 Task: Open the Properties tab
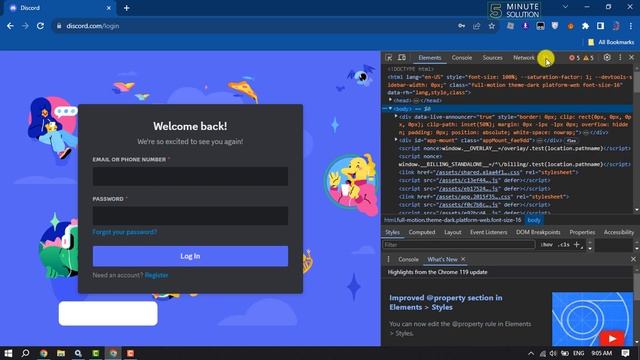pos(582,232)
